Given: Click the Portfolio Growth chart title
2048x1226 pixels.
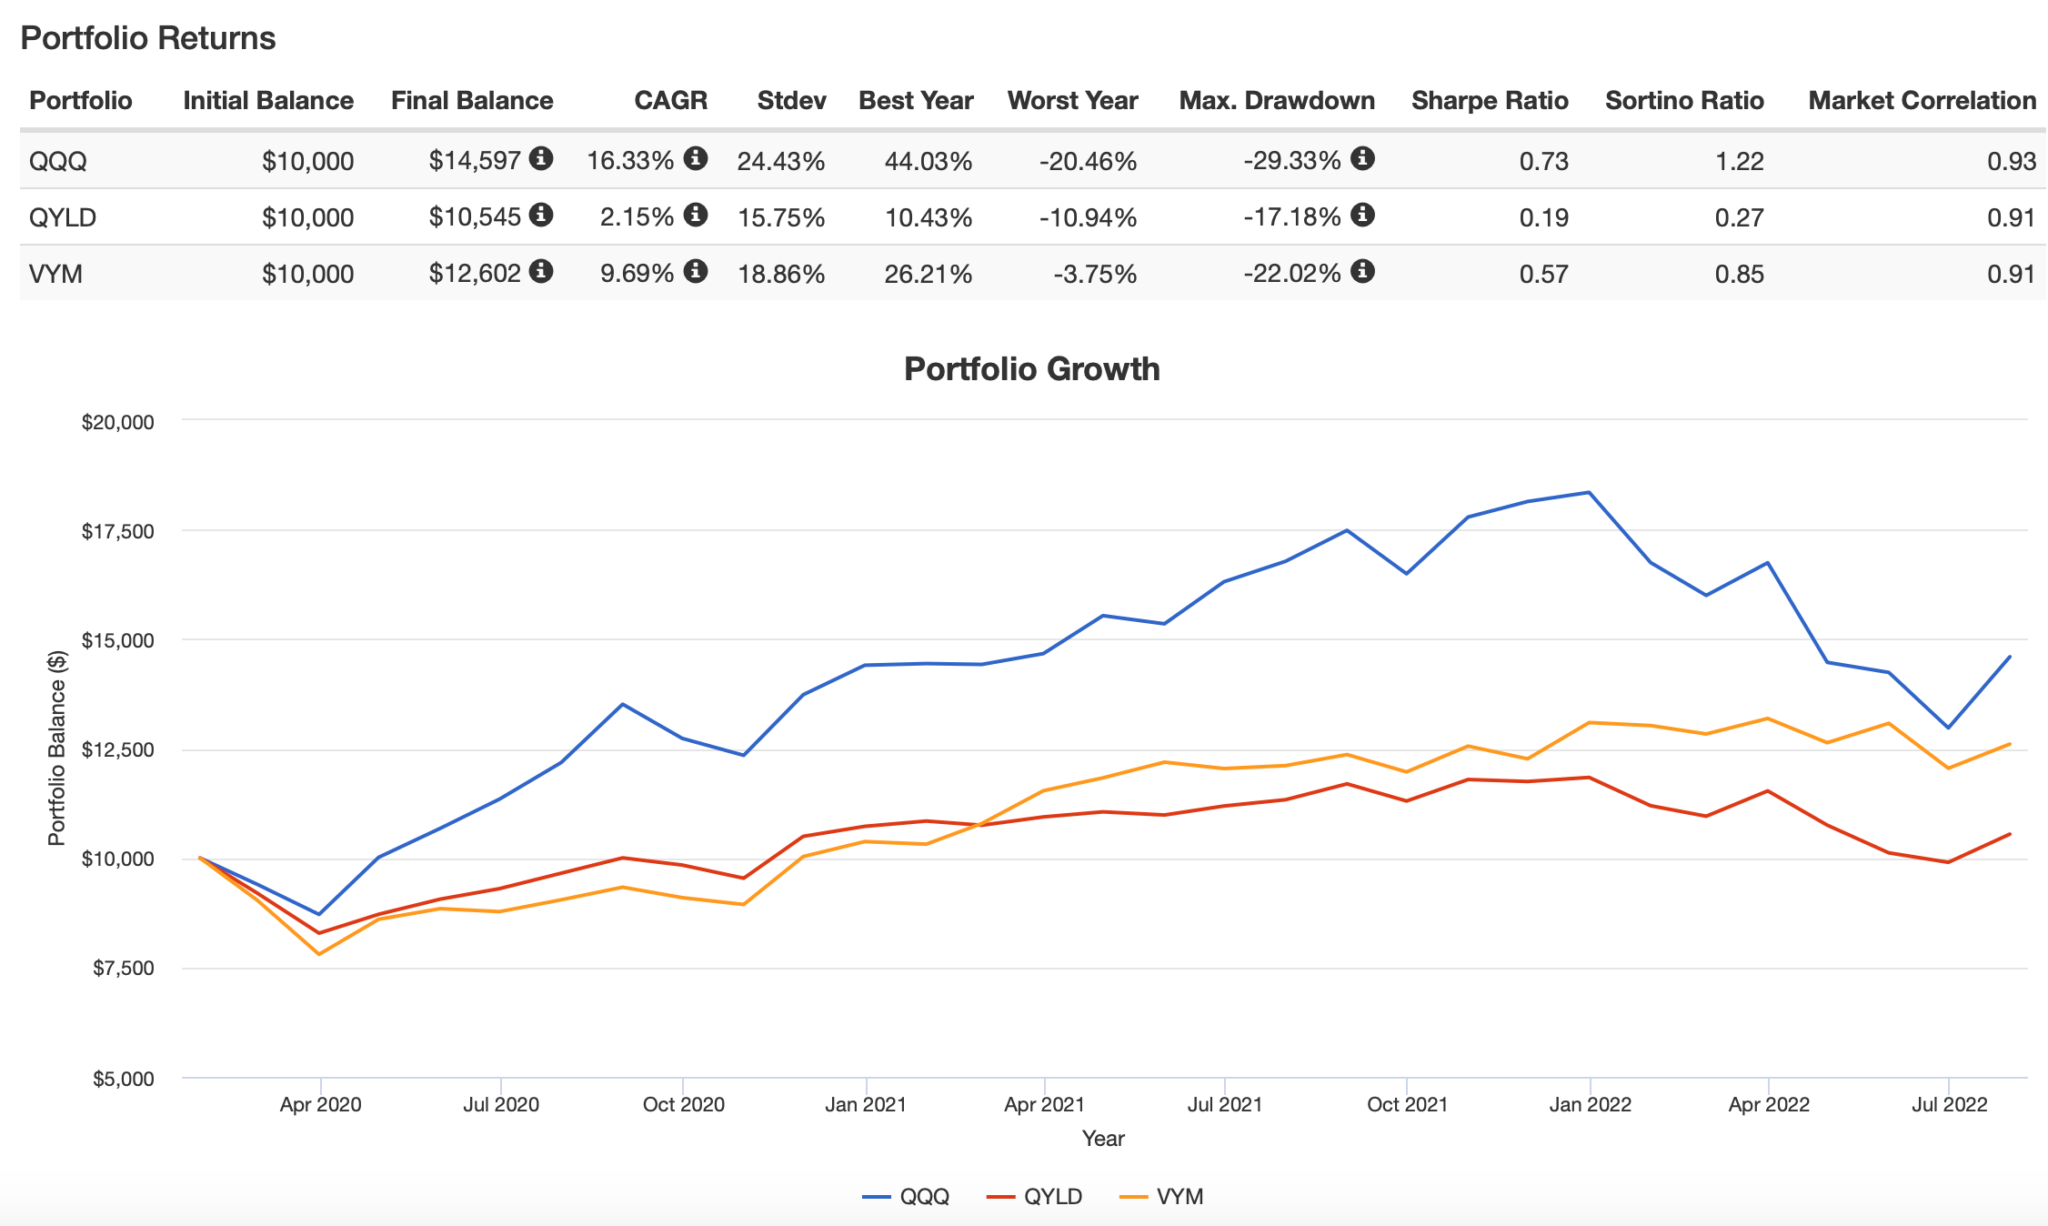Looking at the screenshot, I should coord(1031,369).
